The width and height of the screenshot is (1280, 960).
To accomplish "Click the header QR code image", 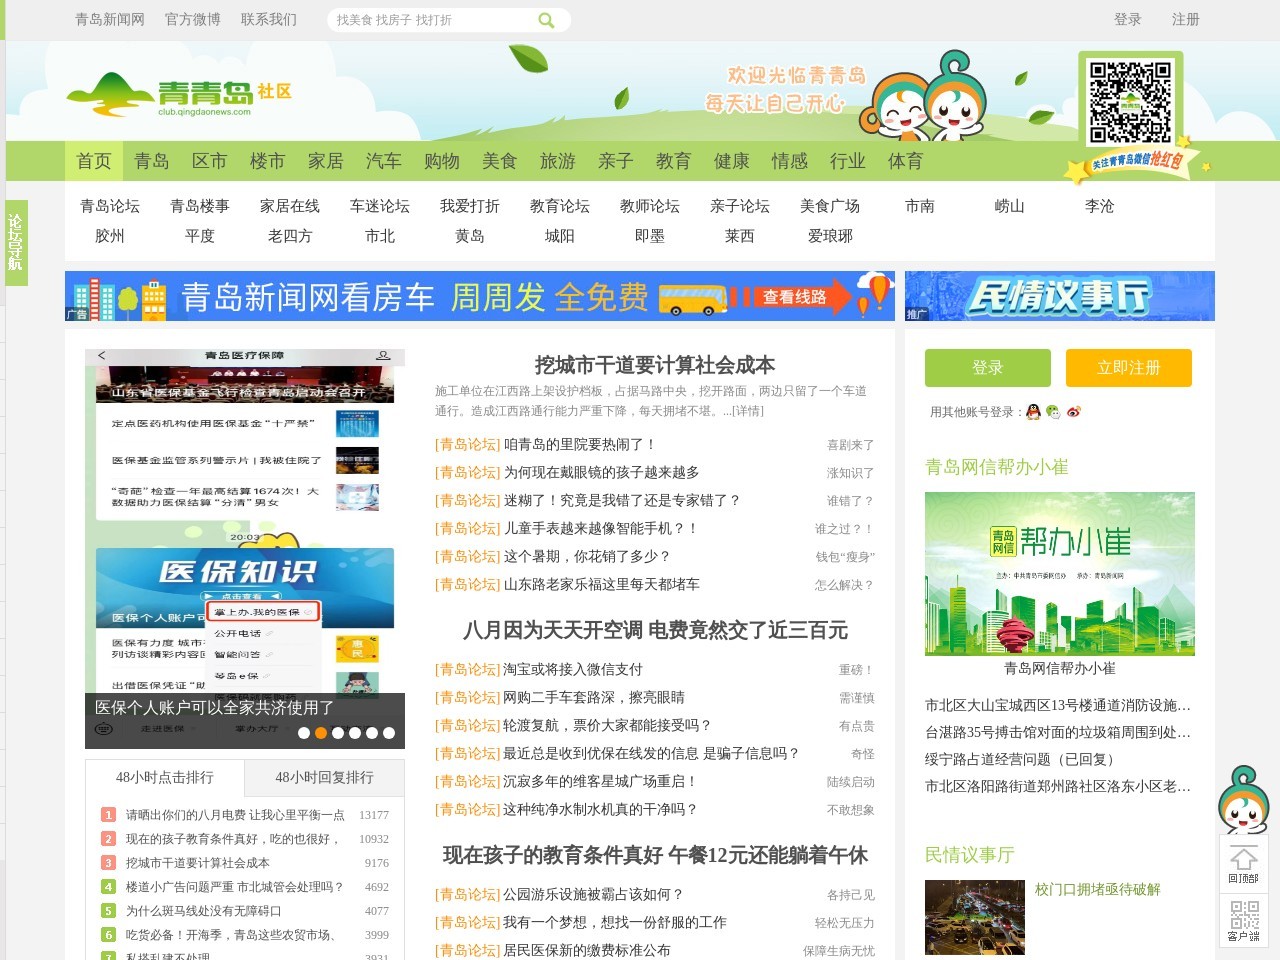I will tap(1130, 101).
